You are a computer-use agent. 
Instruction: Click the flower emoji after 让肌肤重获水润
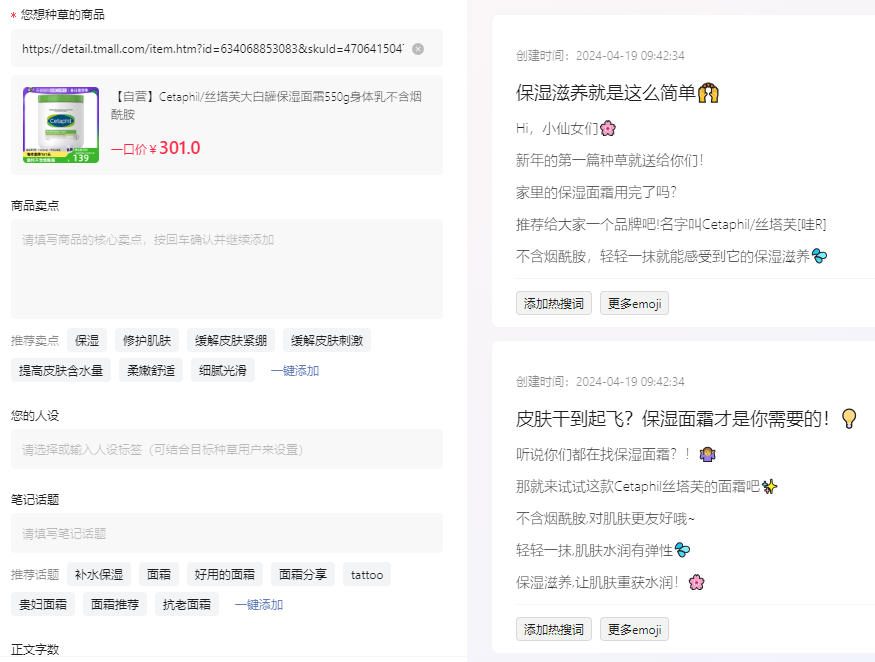696,583
